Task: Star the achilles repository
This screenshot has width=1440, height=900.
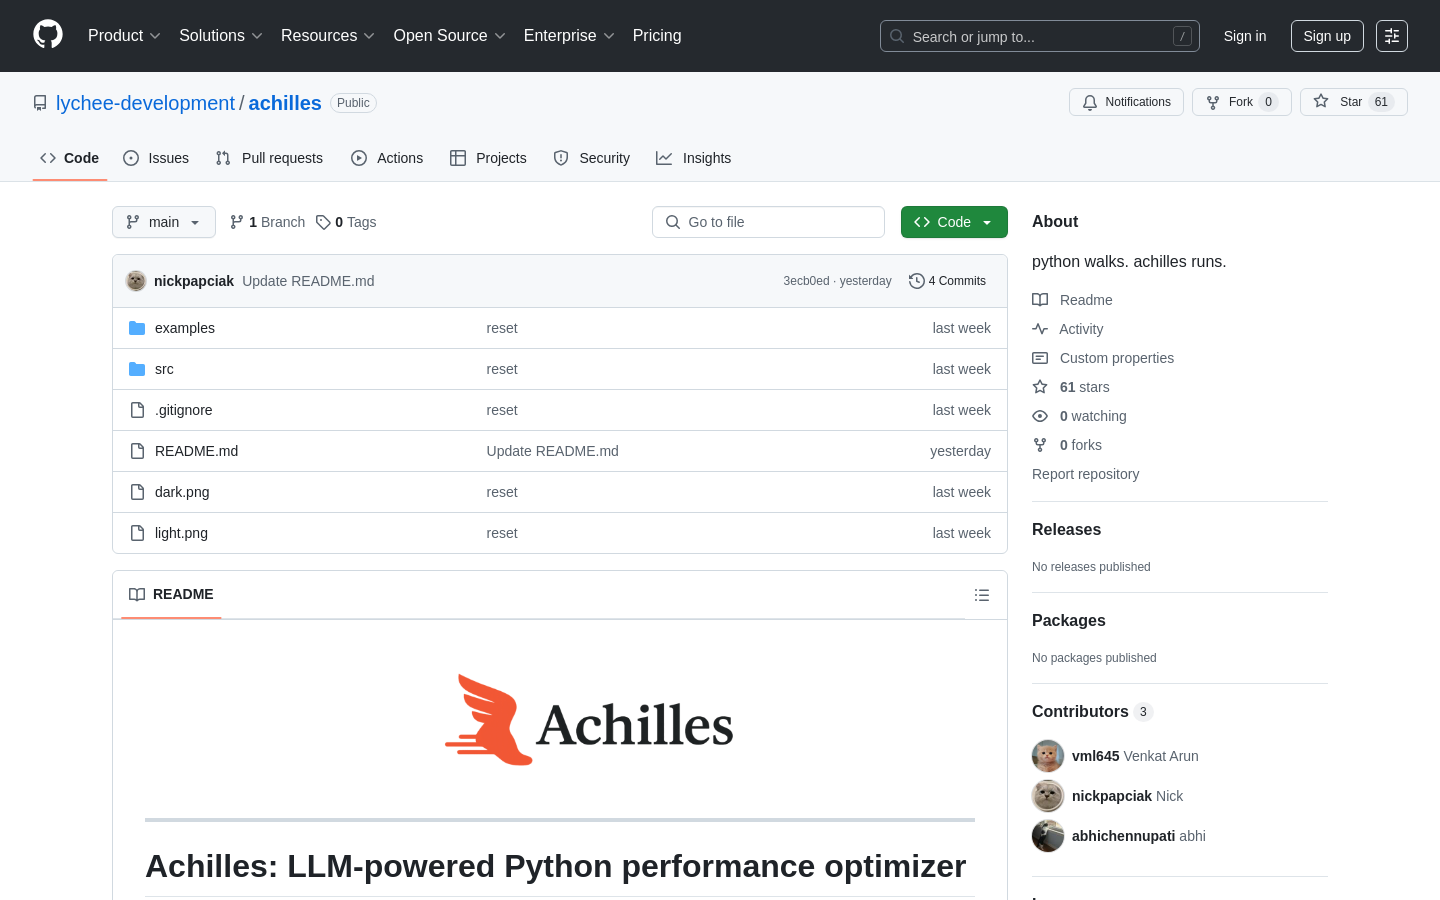Action: (1353, 102)
